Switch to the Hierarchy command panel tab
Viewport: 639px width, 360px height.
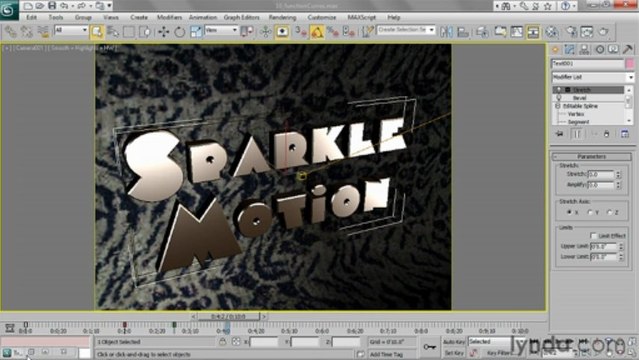point(584,50)
